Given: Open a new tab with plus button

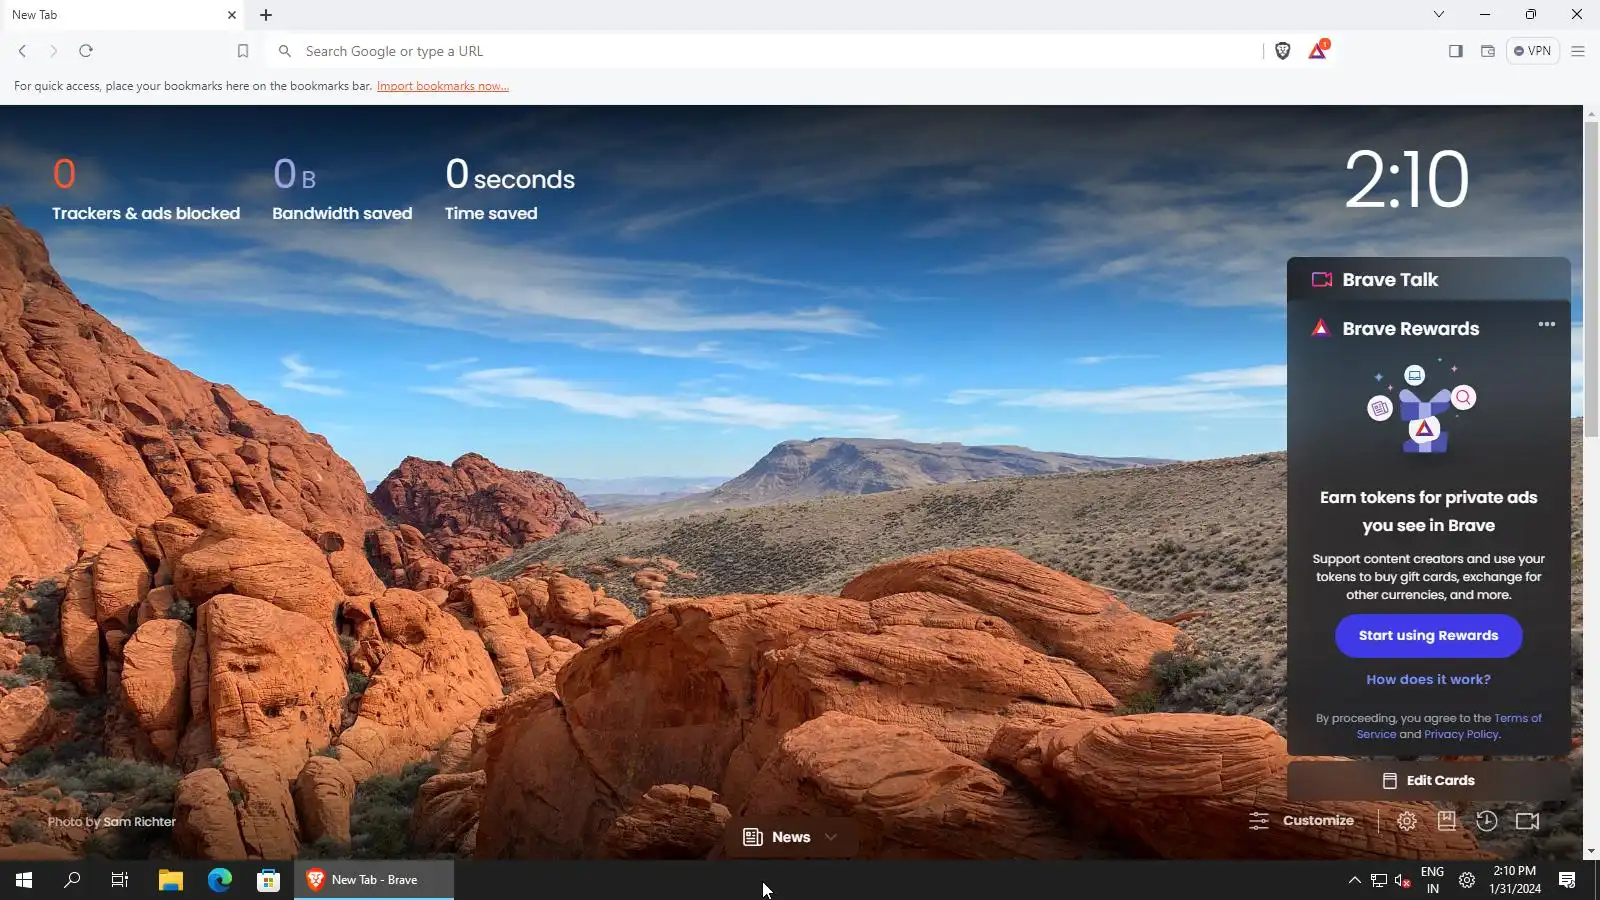Looking at the screenshot, I should point(266,15).
